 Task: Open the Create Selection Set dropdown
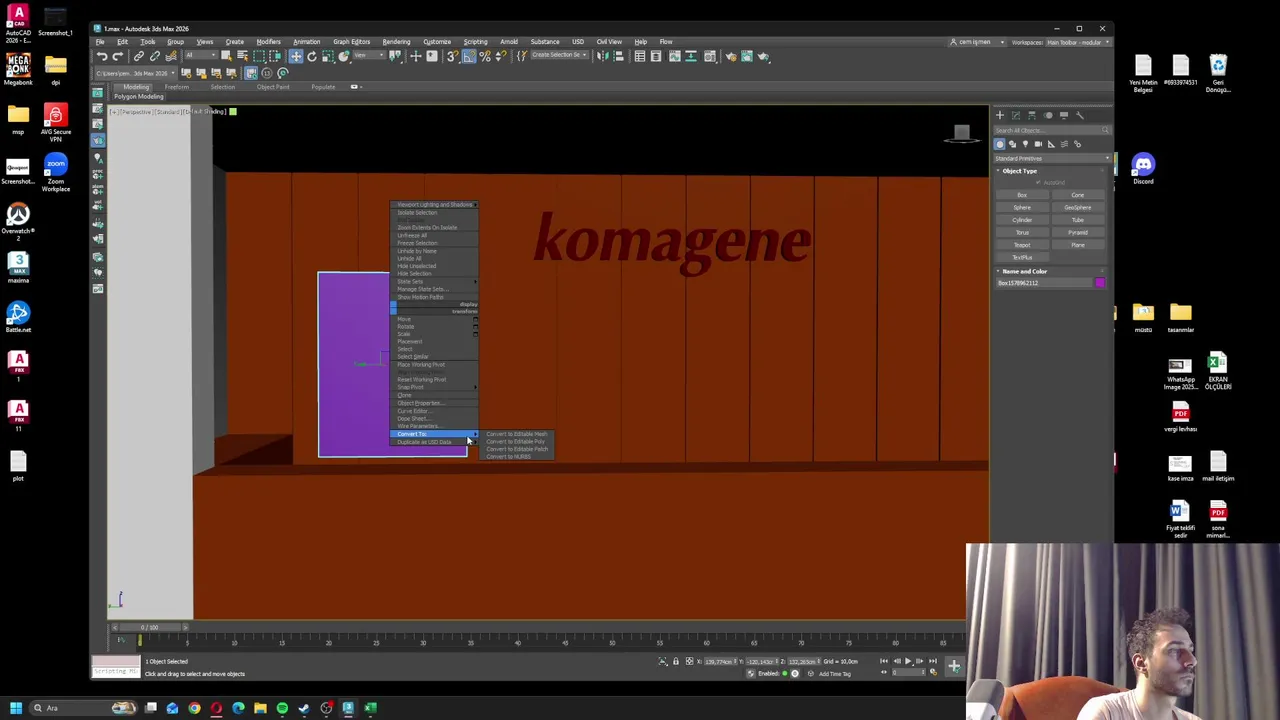558,56
